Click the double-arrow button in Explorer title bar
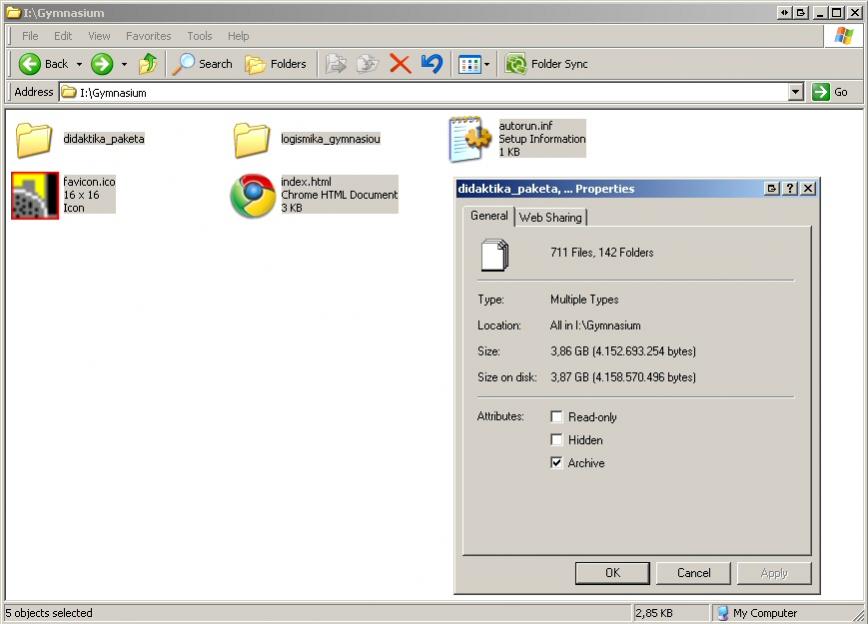 pyautogui.click(x=784, y=12)
